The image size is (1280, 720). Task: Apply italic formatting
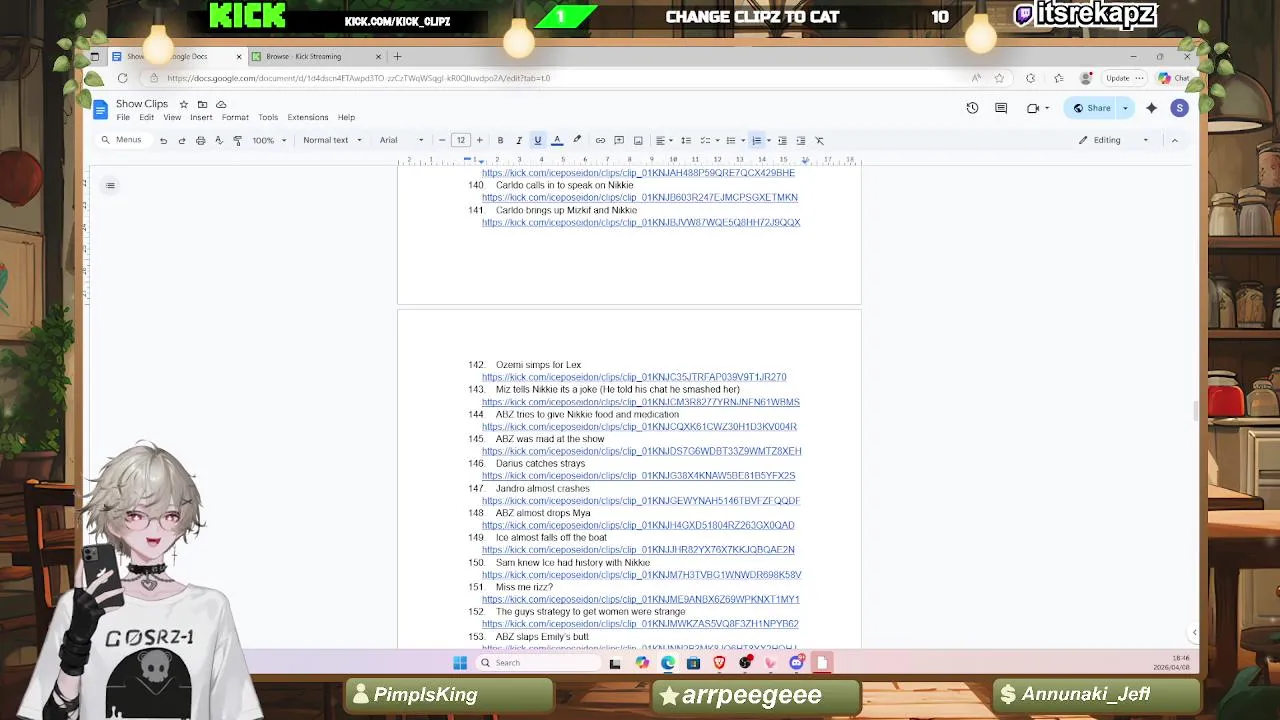coord(518,140)
